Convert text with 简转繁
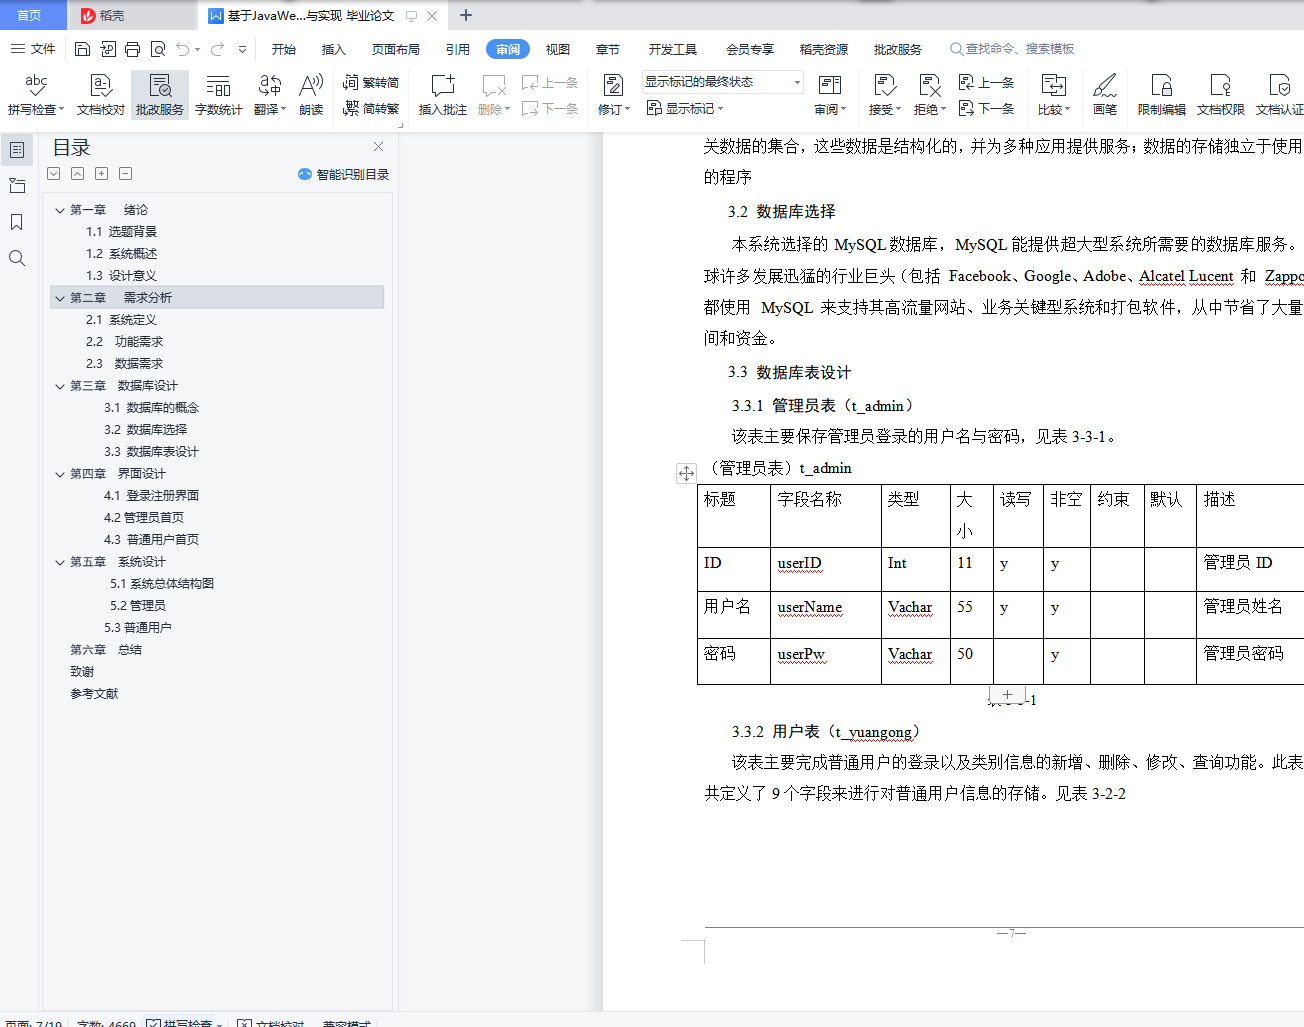The height and width of the screenshot is (1027, 1304). [x=371, y=108]
